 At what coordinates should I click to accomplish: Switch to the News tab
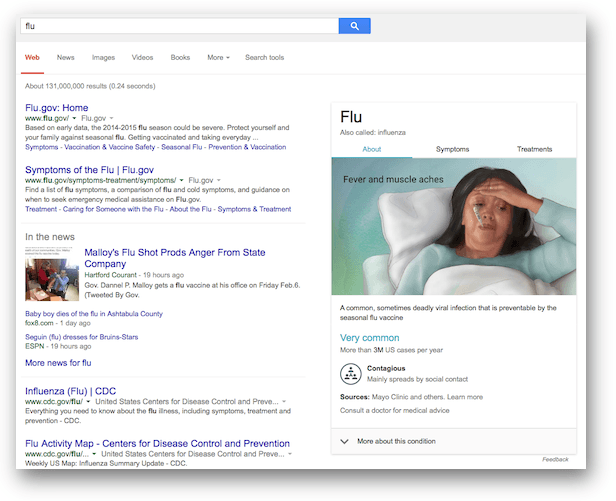[66, 57]
